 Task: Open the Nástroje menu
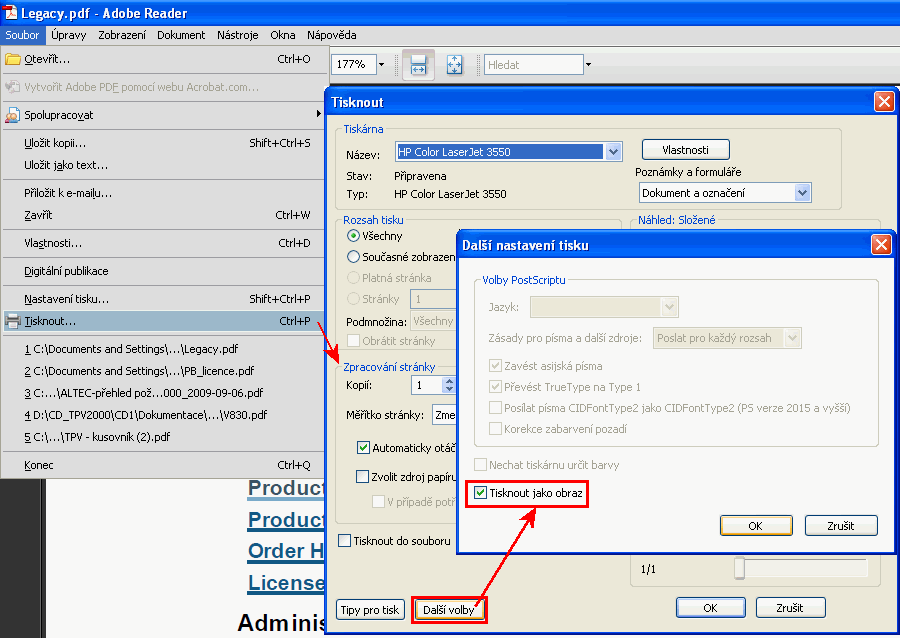coord(238,35)
